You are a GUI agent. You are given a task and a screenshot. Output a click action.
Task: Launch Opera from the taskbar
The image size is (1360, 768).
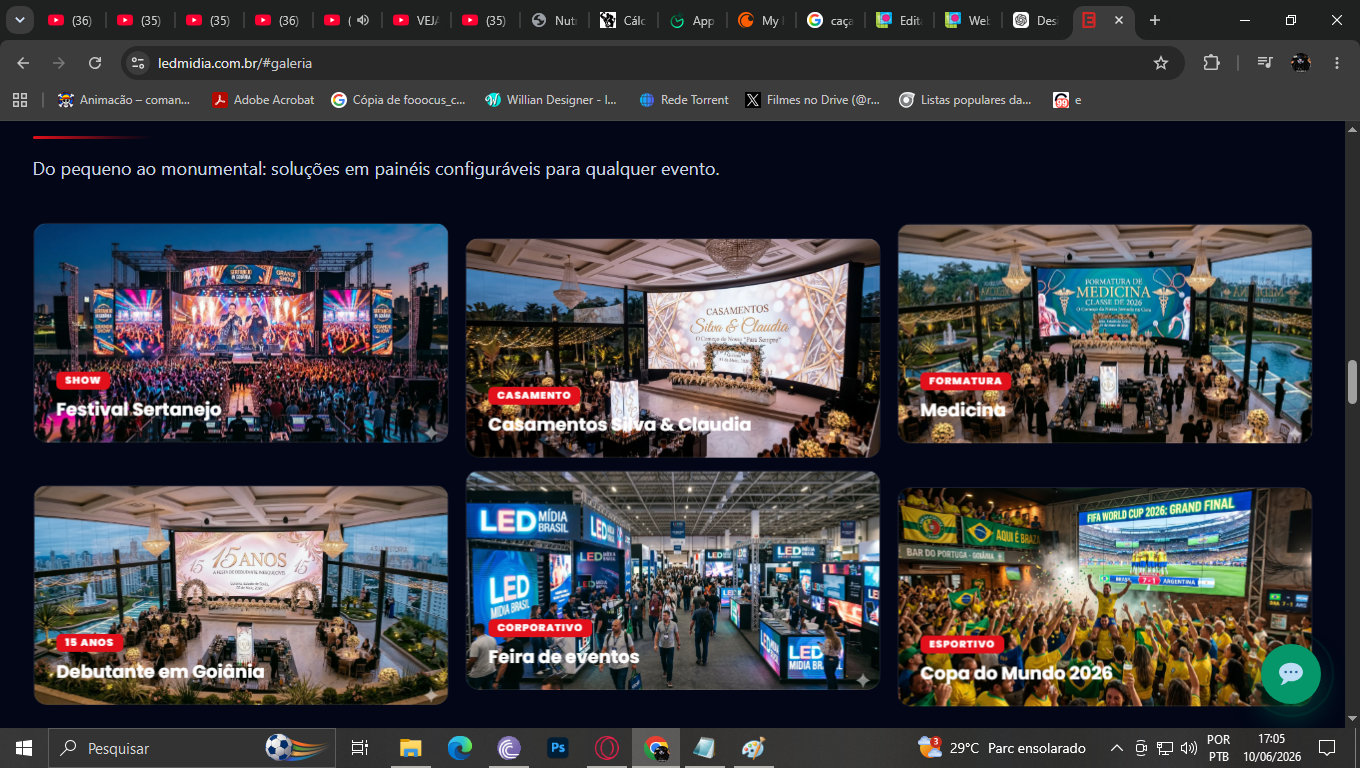tap(607, 748)
